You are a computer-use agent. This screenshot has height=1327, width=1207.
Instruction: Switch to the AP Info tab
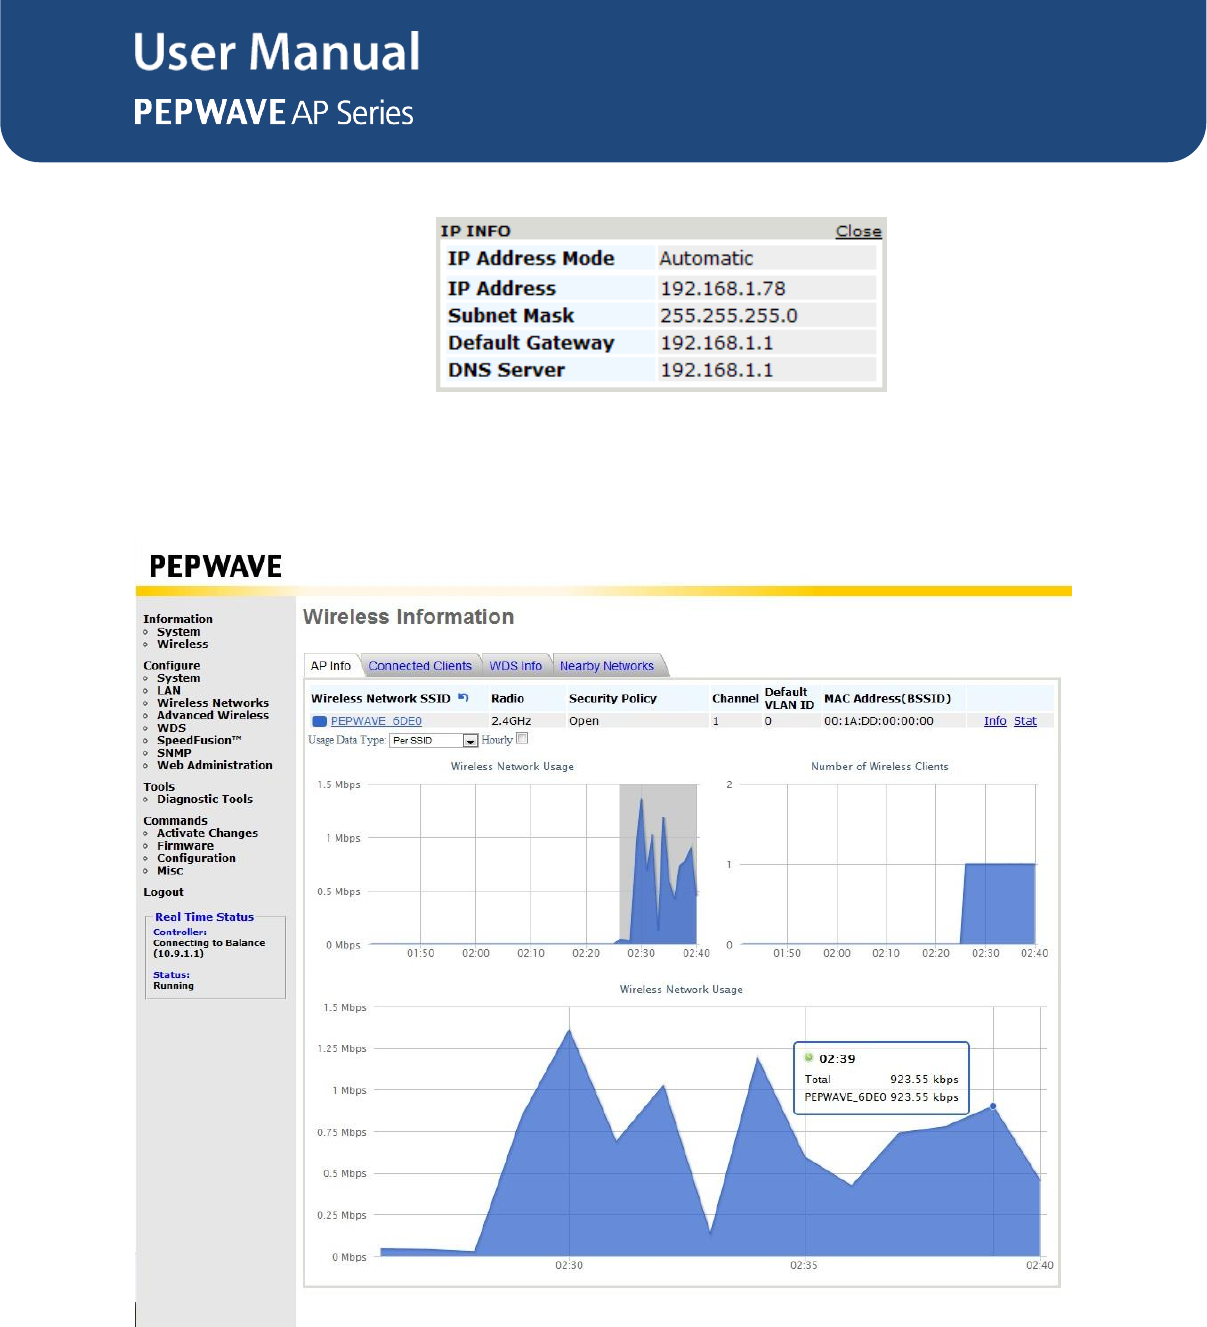click(x=331, y=666)
